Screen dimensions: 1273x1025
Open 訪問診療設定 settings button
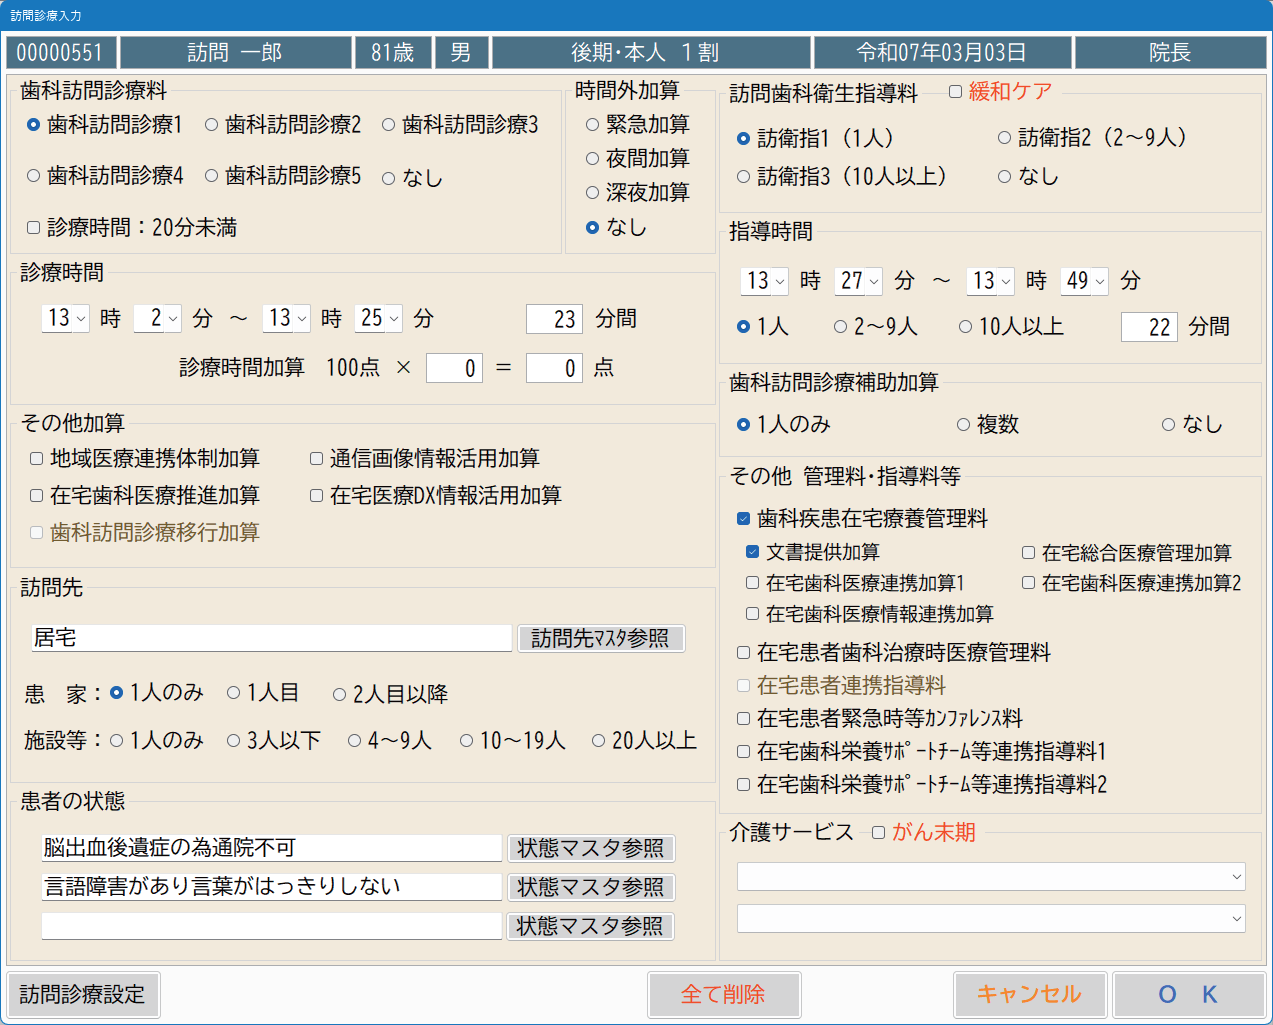[83, 995]
